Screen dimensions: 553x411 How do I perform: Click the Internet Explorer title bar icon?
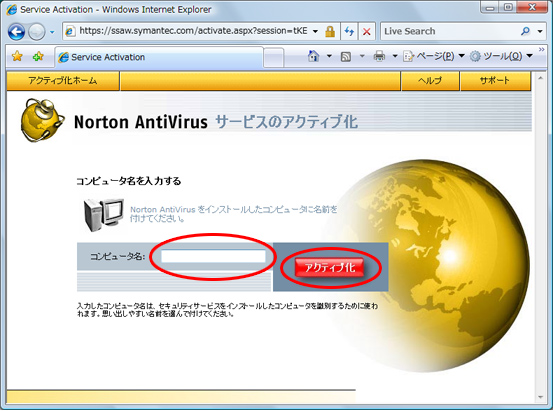tap(12, 9)
